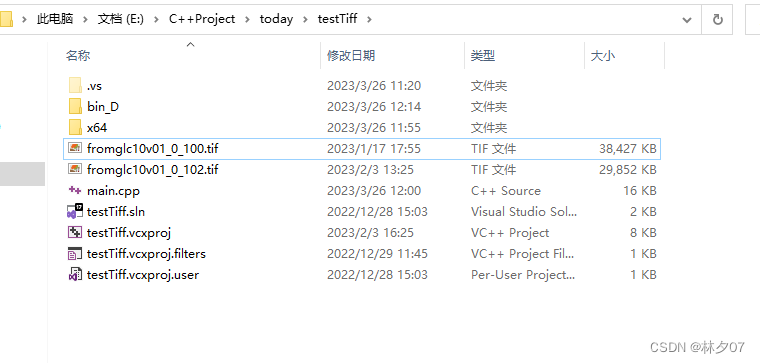Select the .vs folder icon
The width and height of the screenshot is (760, 363).
click(x=75, y=86)
